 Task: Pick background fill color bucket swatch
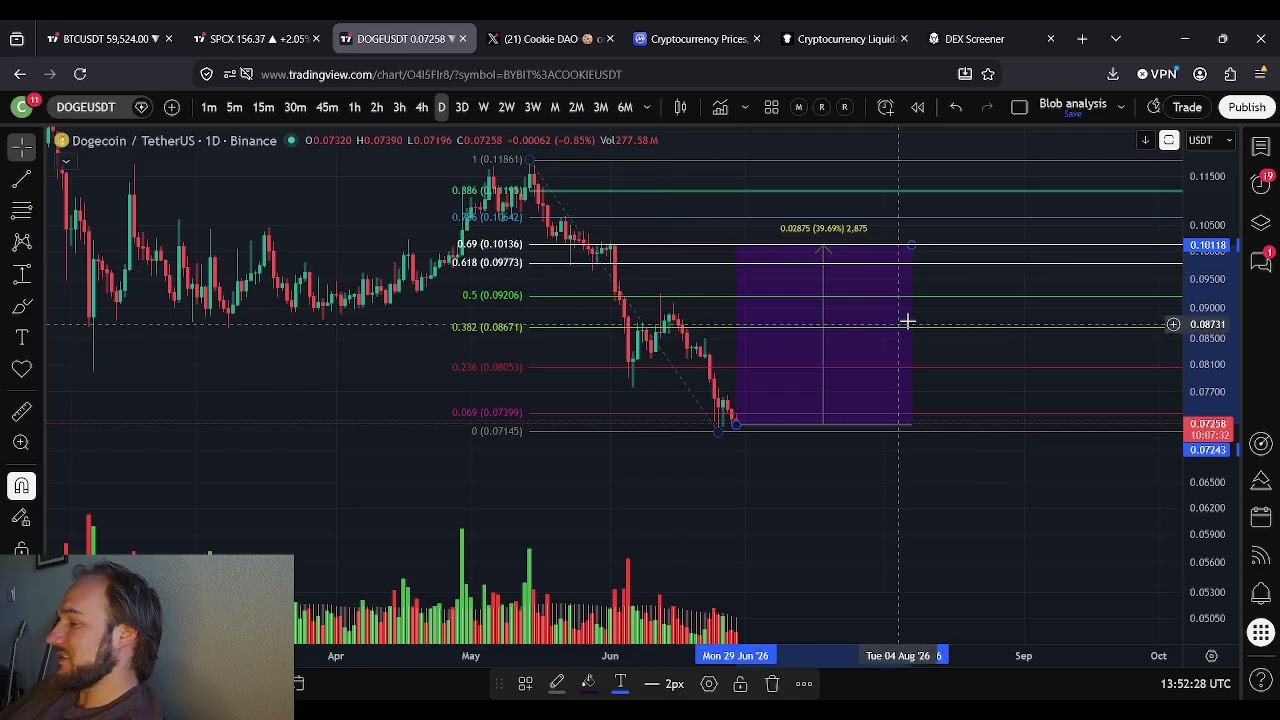[588, 684]
